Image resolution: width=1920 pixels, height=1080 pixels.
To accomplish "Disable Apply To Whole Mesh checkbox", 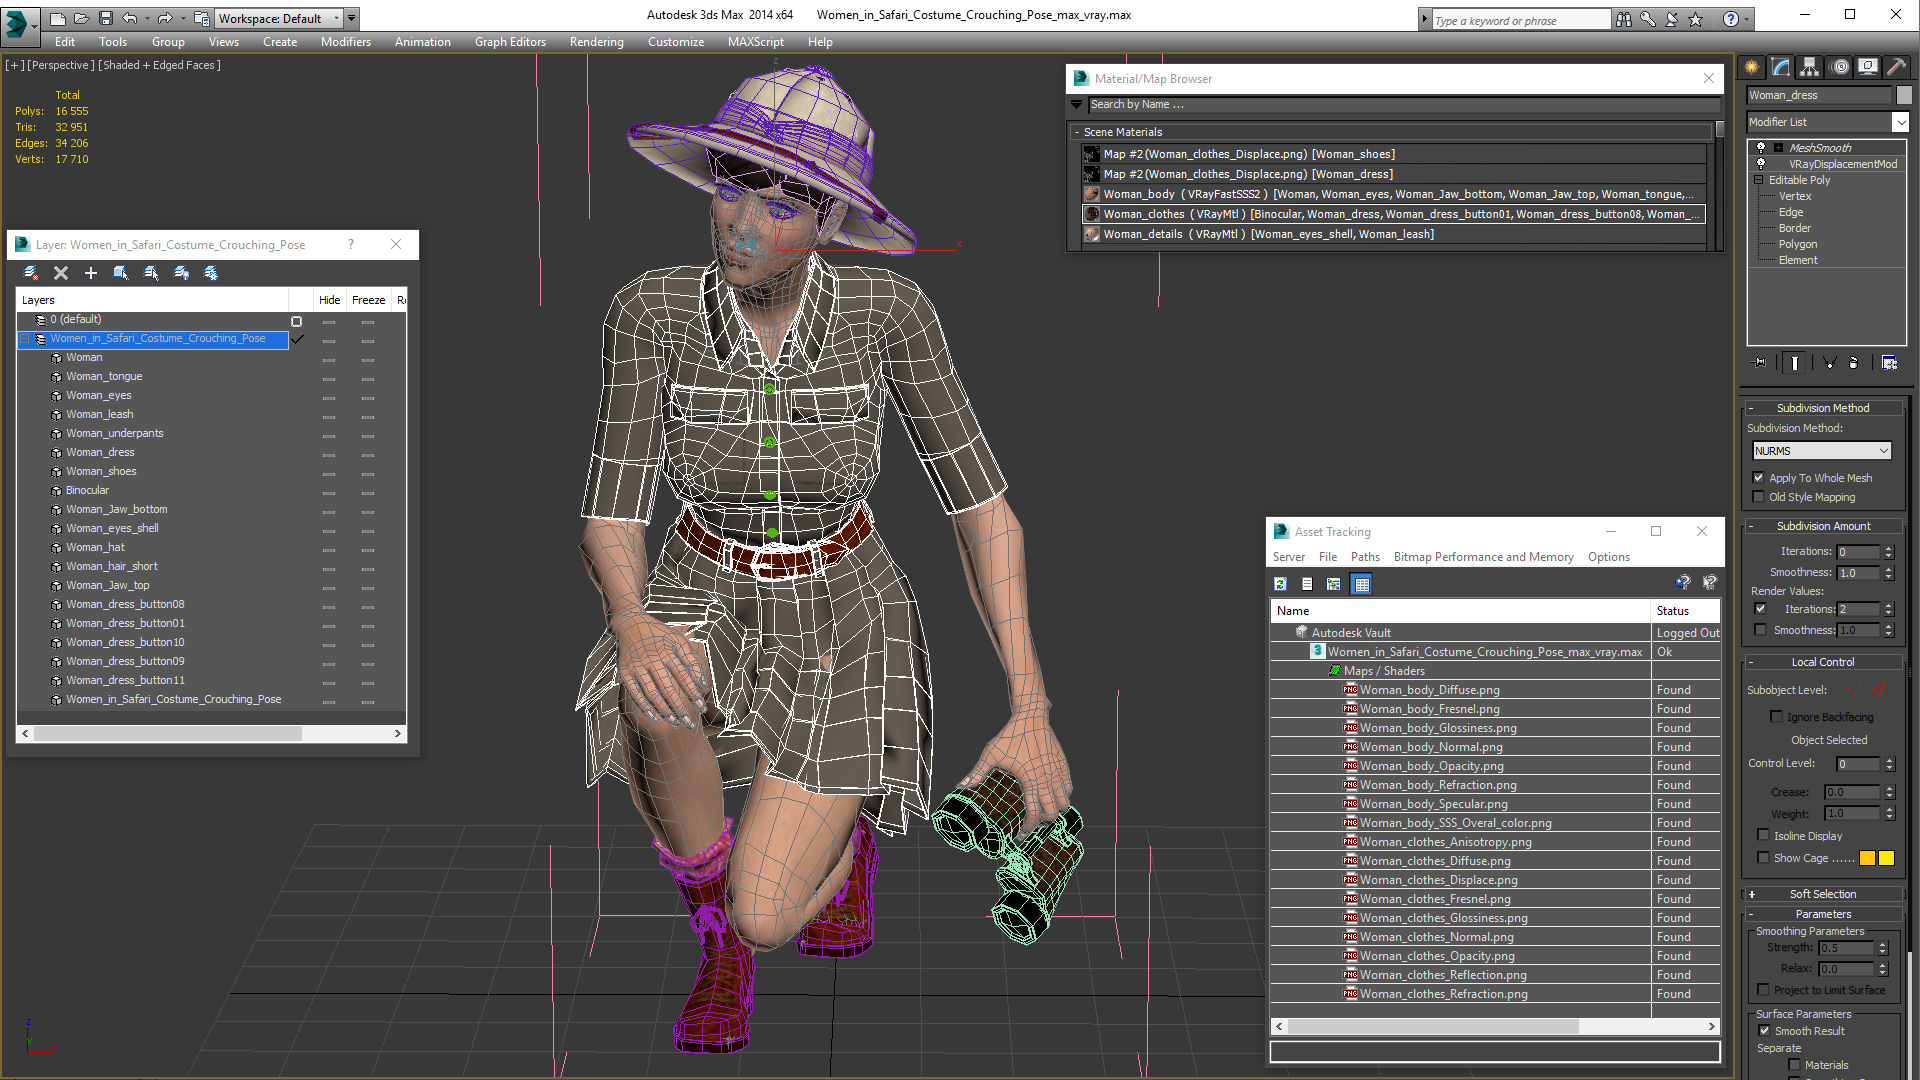I will pos(1759,478).
